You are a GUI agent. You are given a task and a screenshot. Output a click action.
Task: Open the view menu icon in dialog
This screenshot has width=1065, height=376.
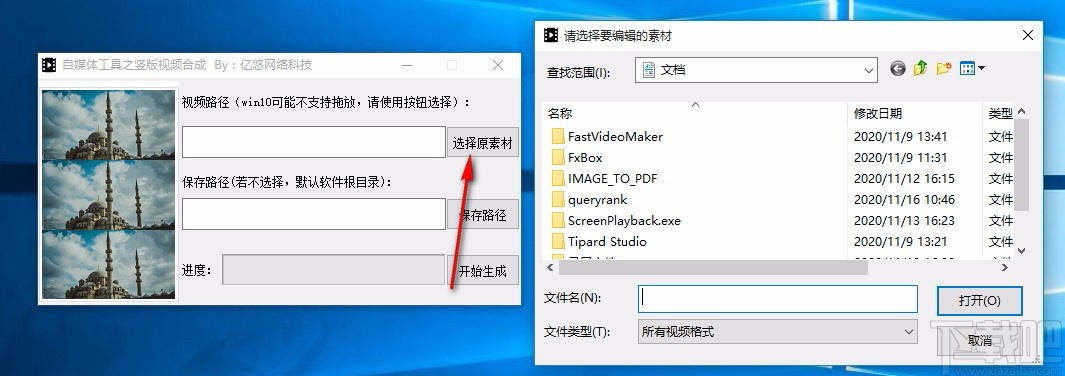click(967, 69)
